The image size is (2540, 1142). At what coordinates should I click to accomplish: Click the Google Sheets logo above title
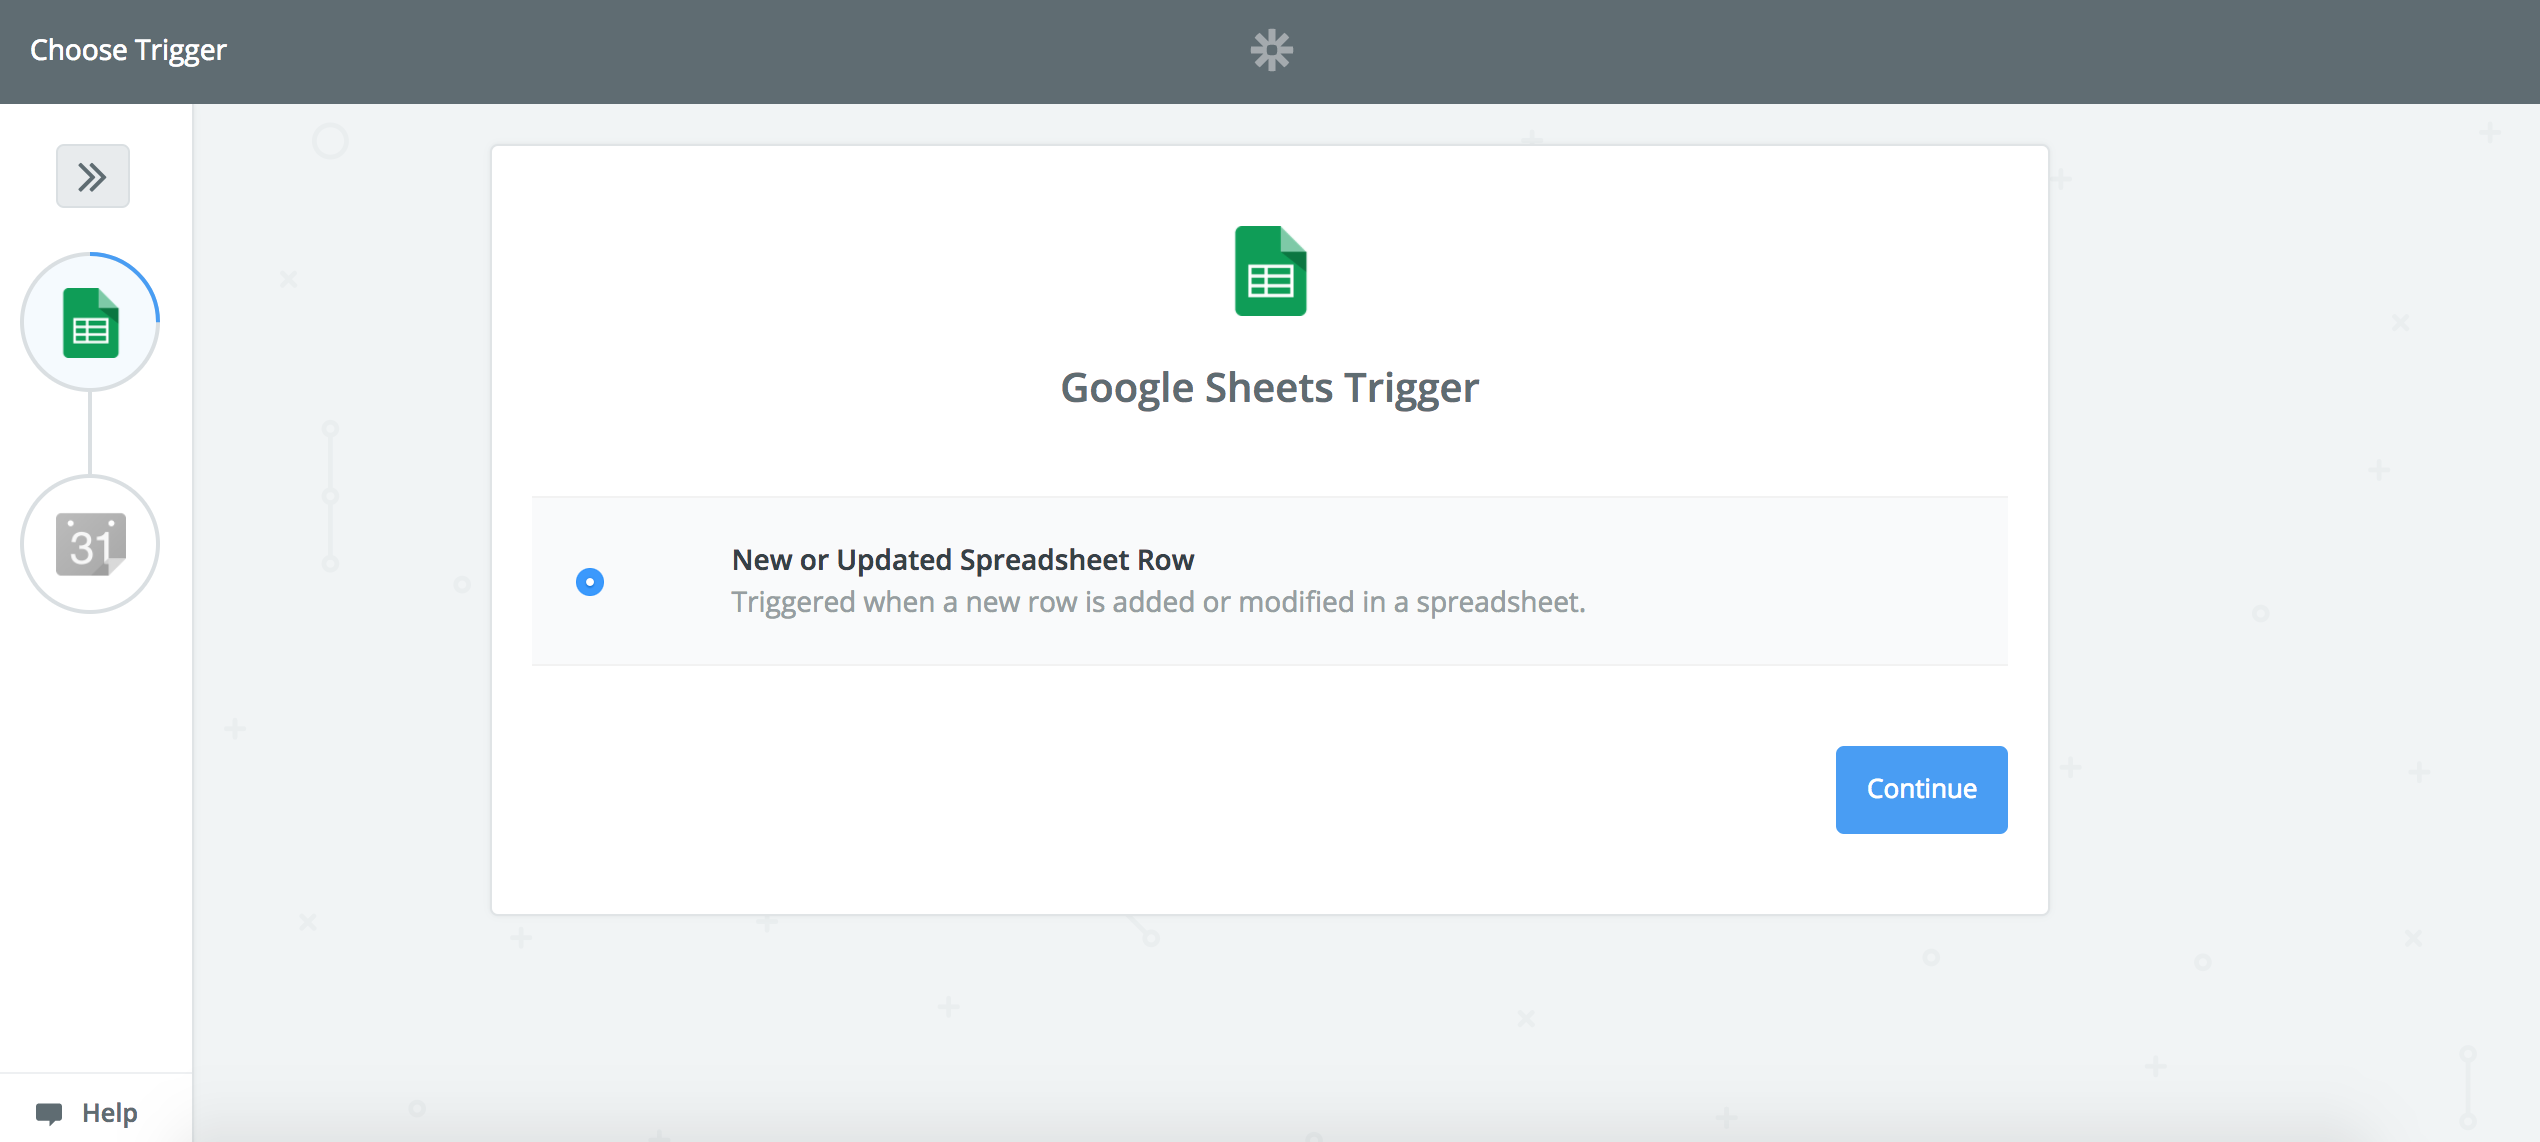point(1270,271)
